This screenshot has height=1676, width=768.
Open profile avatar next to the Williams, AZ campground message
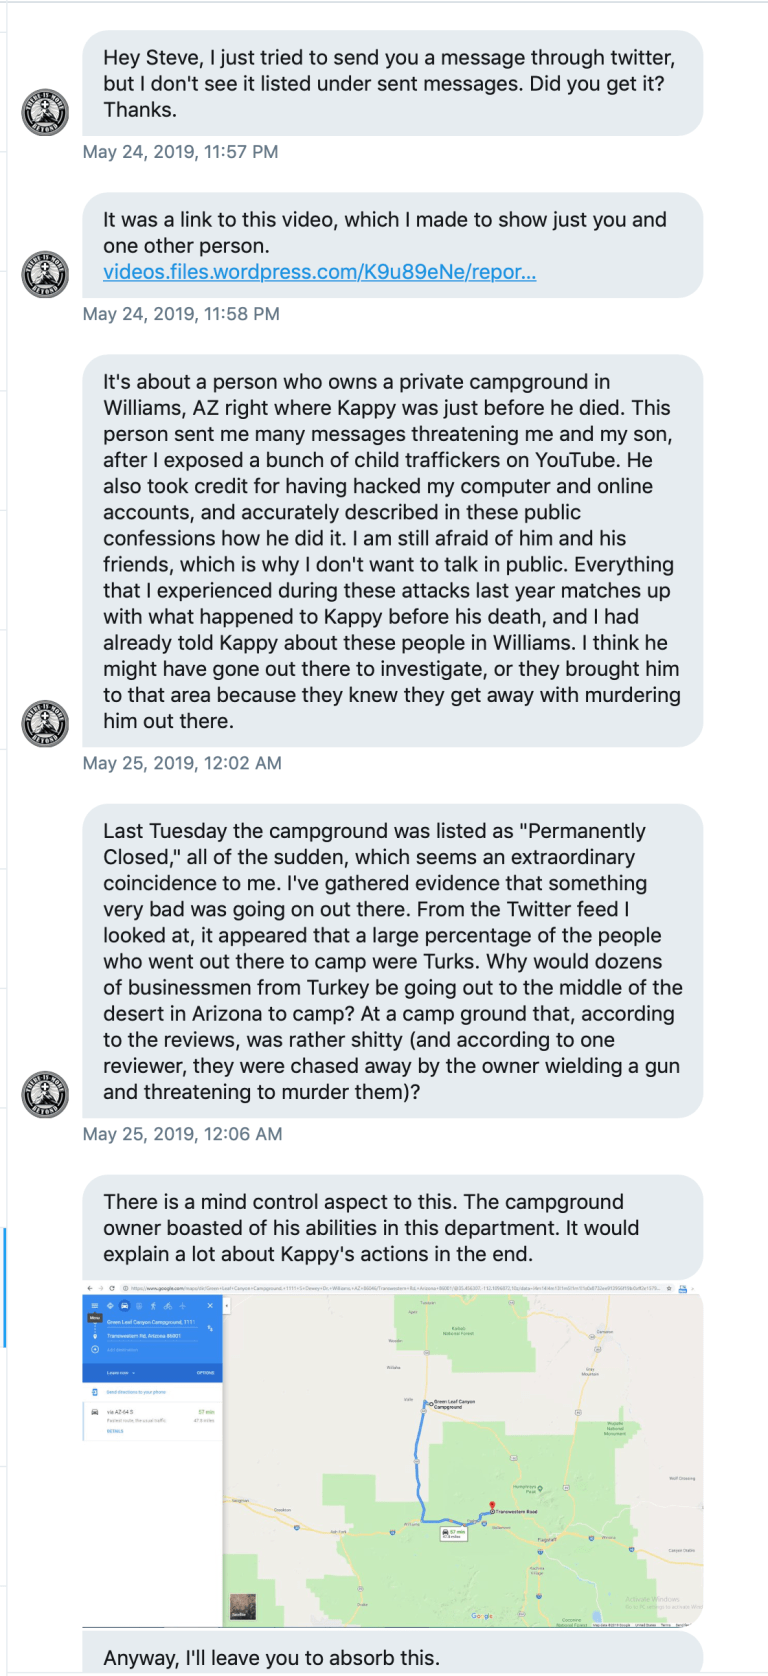coord(45,723)
